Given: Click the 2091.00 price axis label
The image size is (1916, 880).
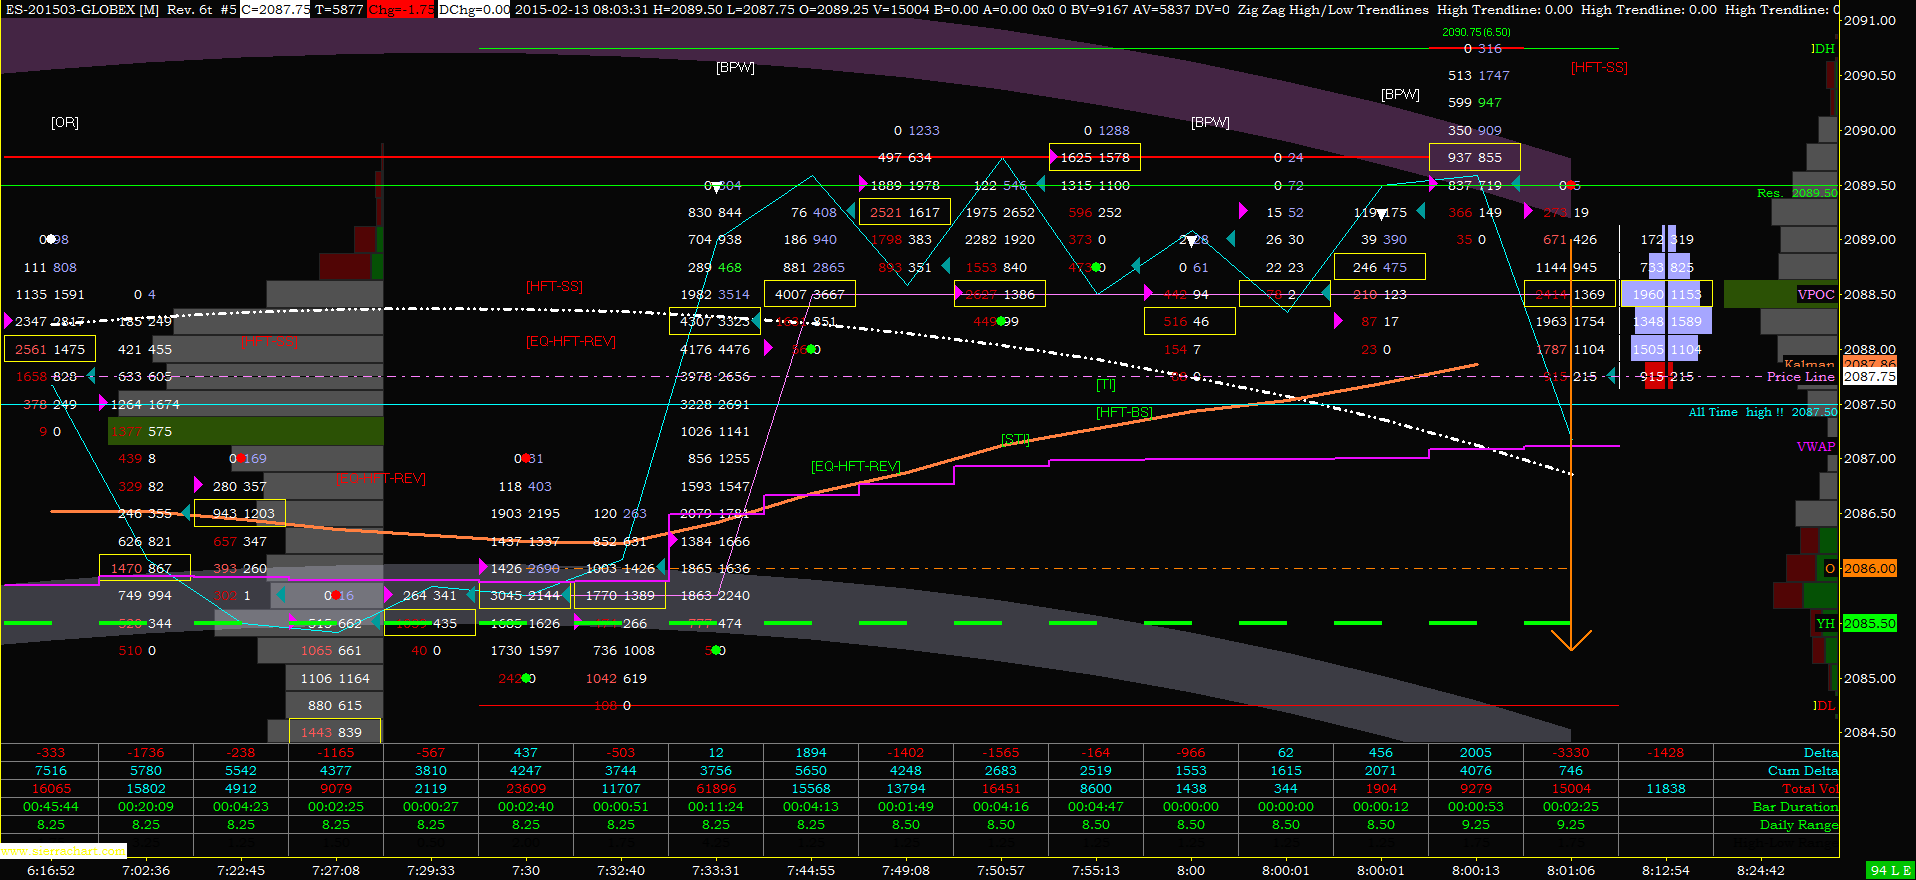Looking at the screenshot, I should pyautogui.click(x=1870, y=21).
